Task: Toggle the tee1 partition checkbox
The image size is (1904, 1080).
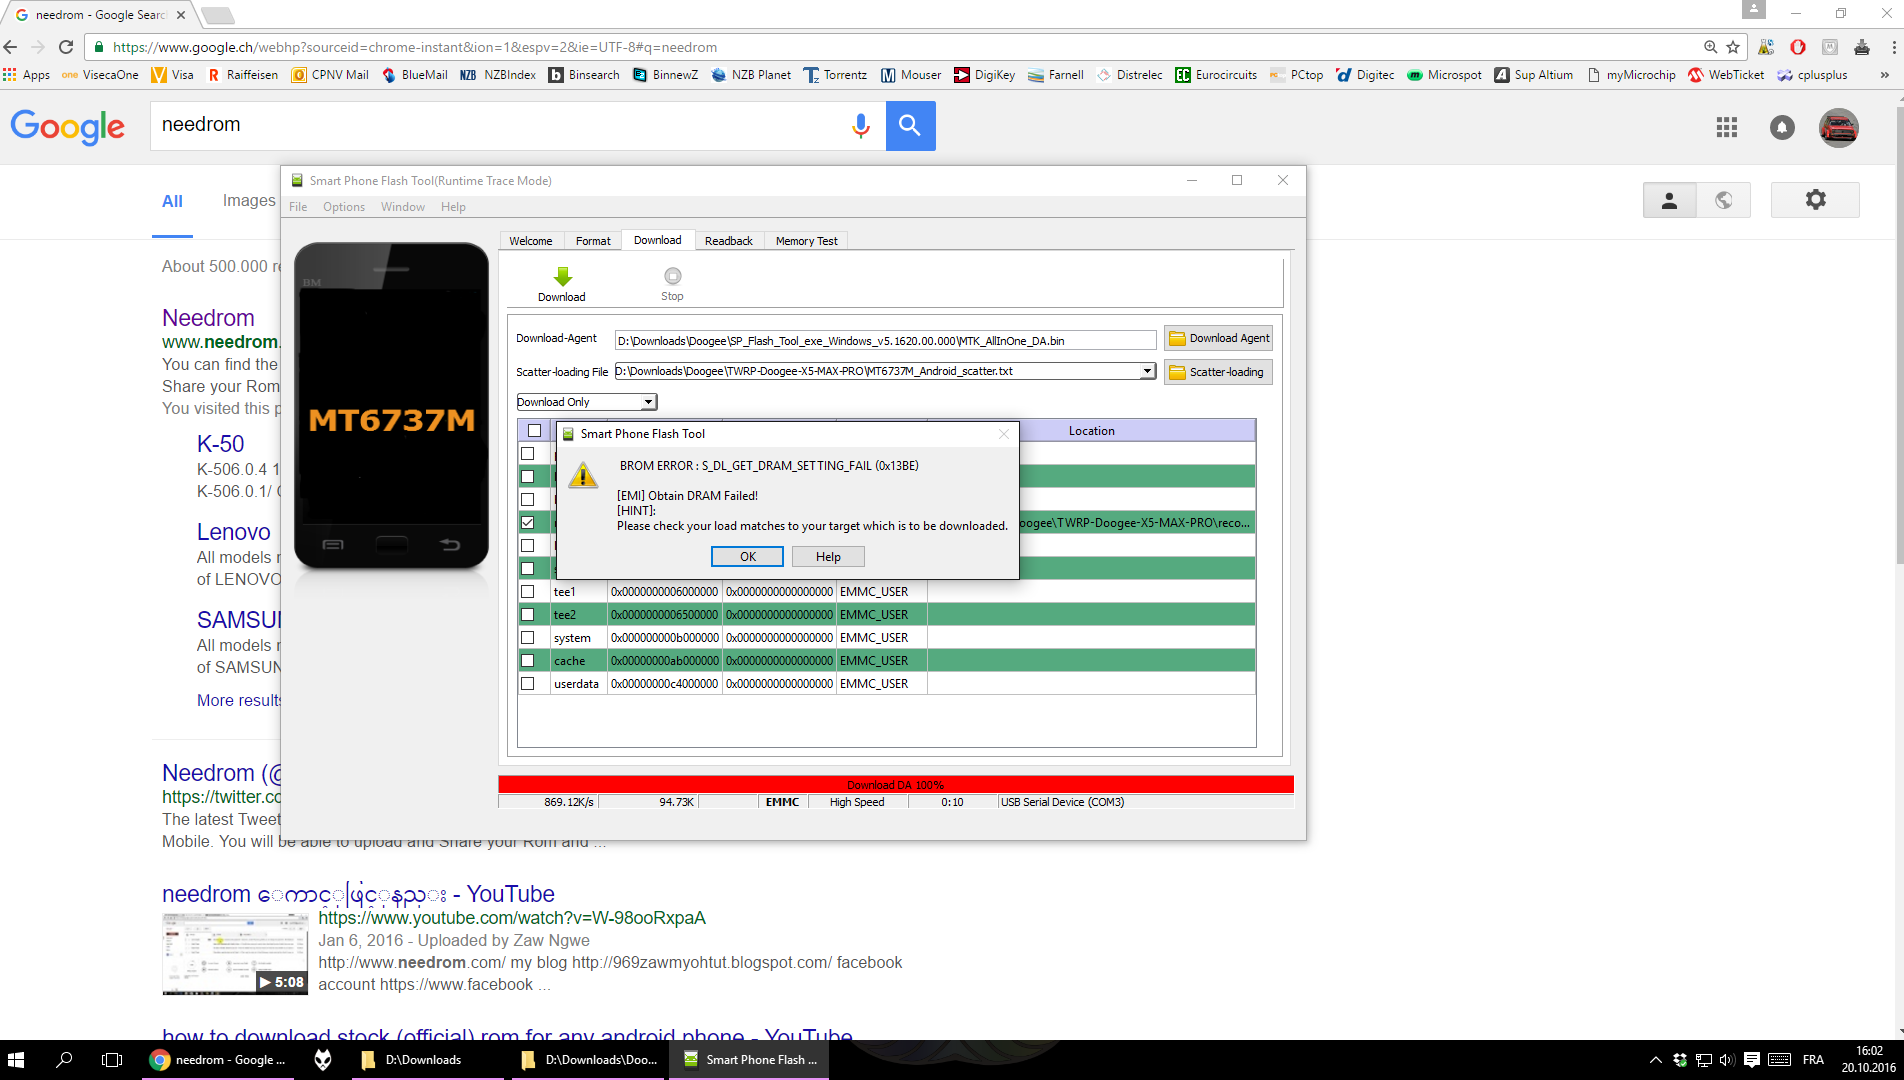Action: coord(528,592)
